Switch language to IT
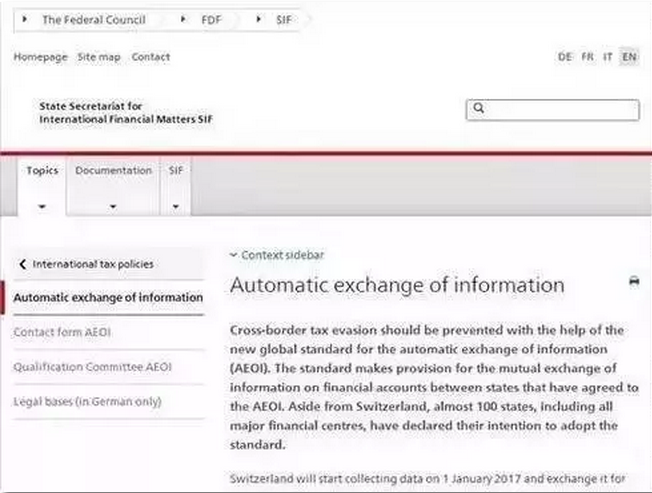The width and height of the screenshot is (652, 493). [607, 57]
